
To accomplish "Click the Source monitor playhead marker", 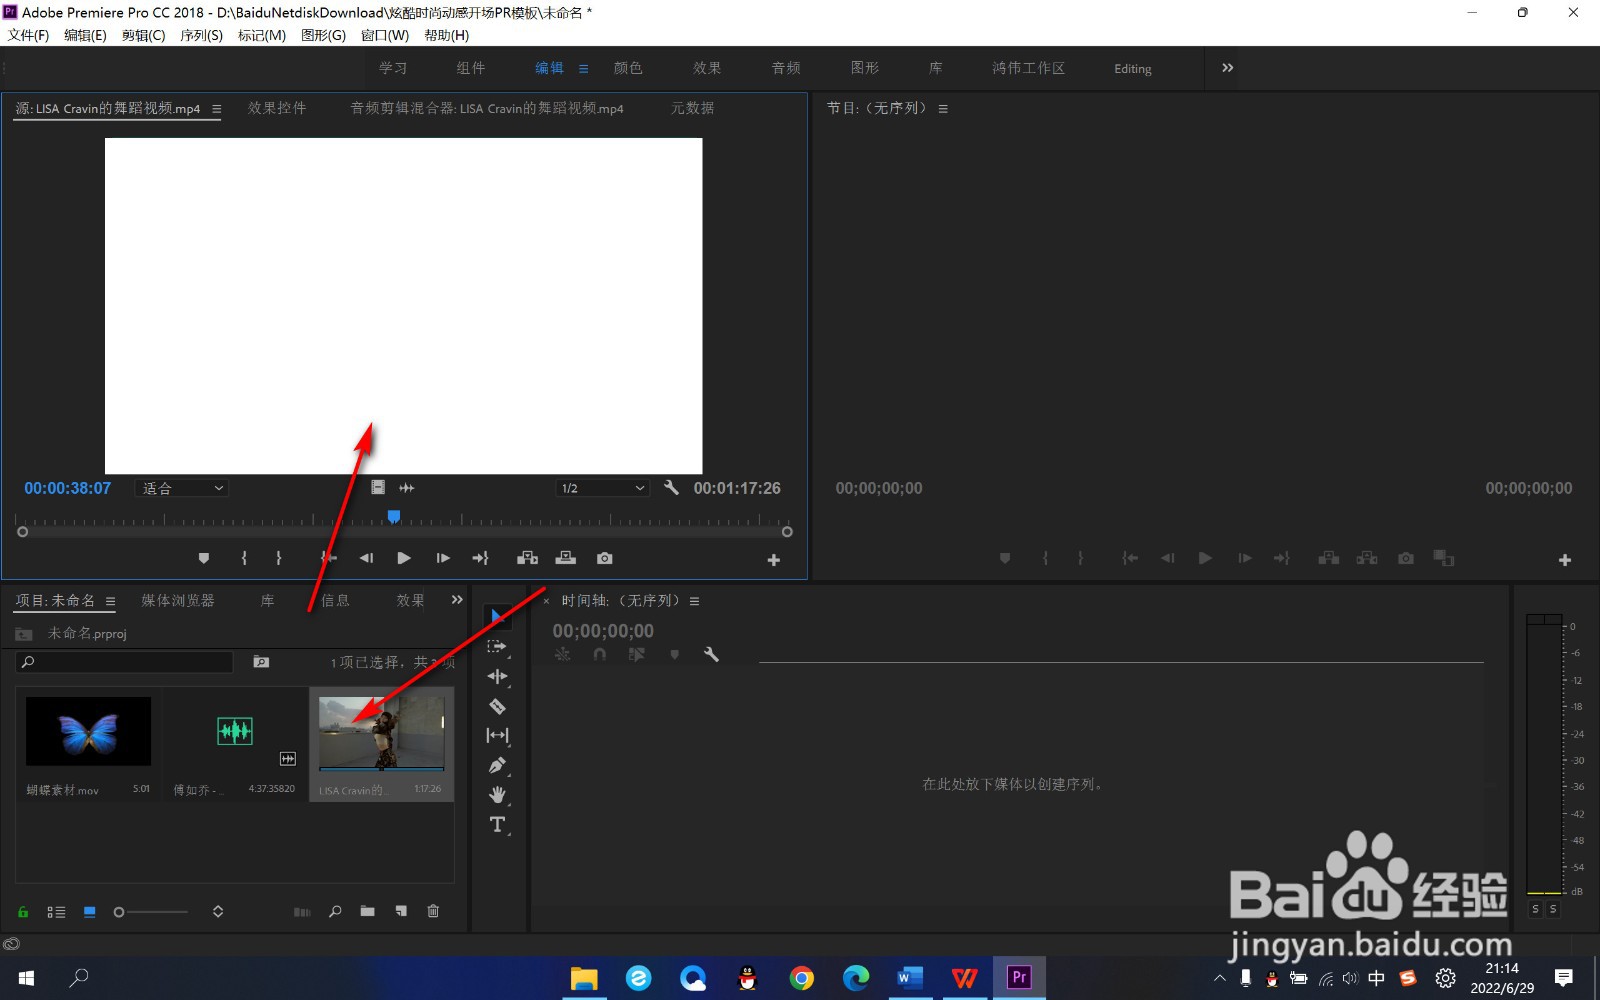I will tap(394, 517).
